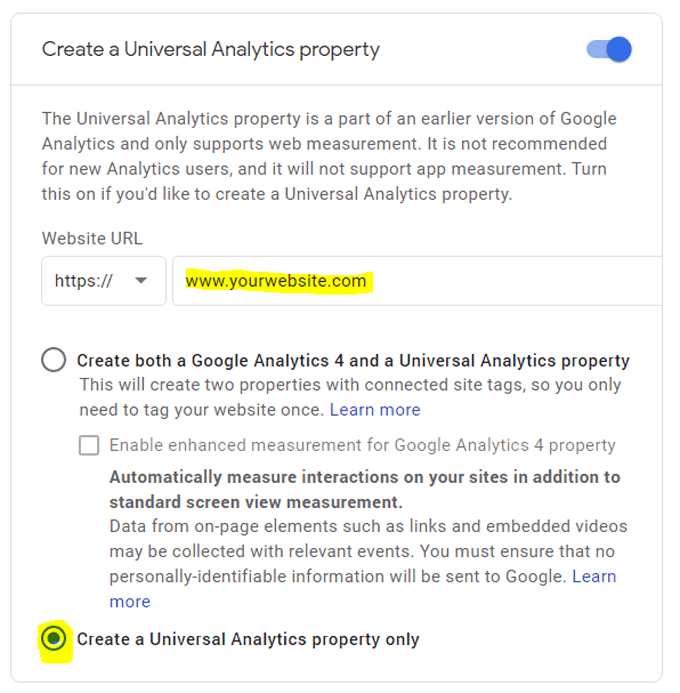Click the 'Create a Universal Analytics property only' label
Screen dimensions: 680x693
coord(248,639)
